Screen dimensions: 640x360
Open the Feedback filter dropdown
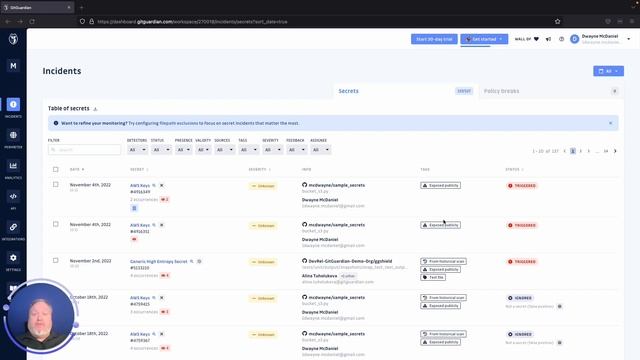(x=297, y=150)
